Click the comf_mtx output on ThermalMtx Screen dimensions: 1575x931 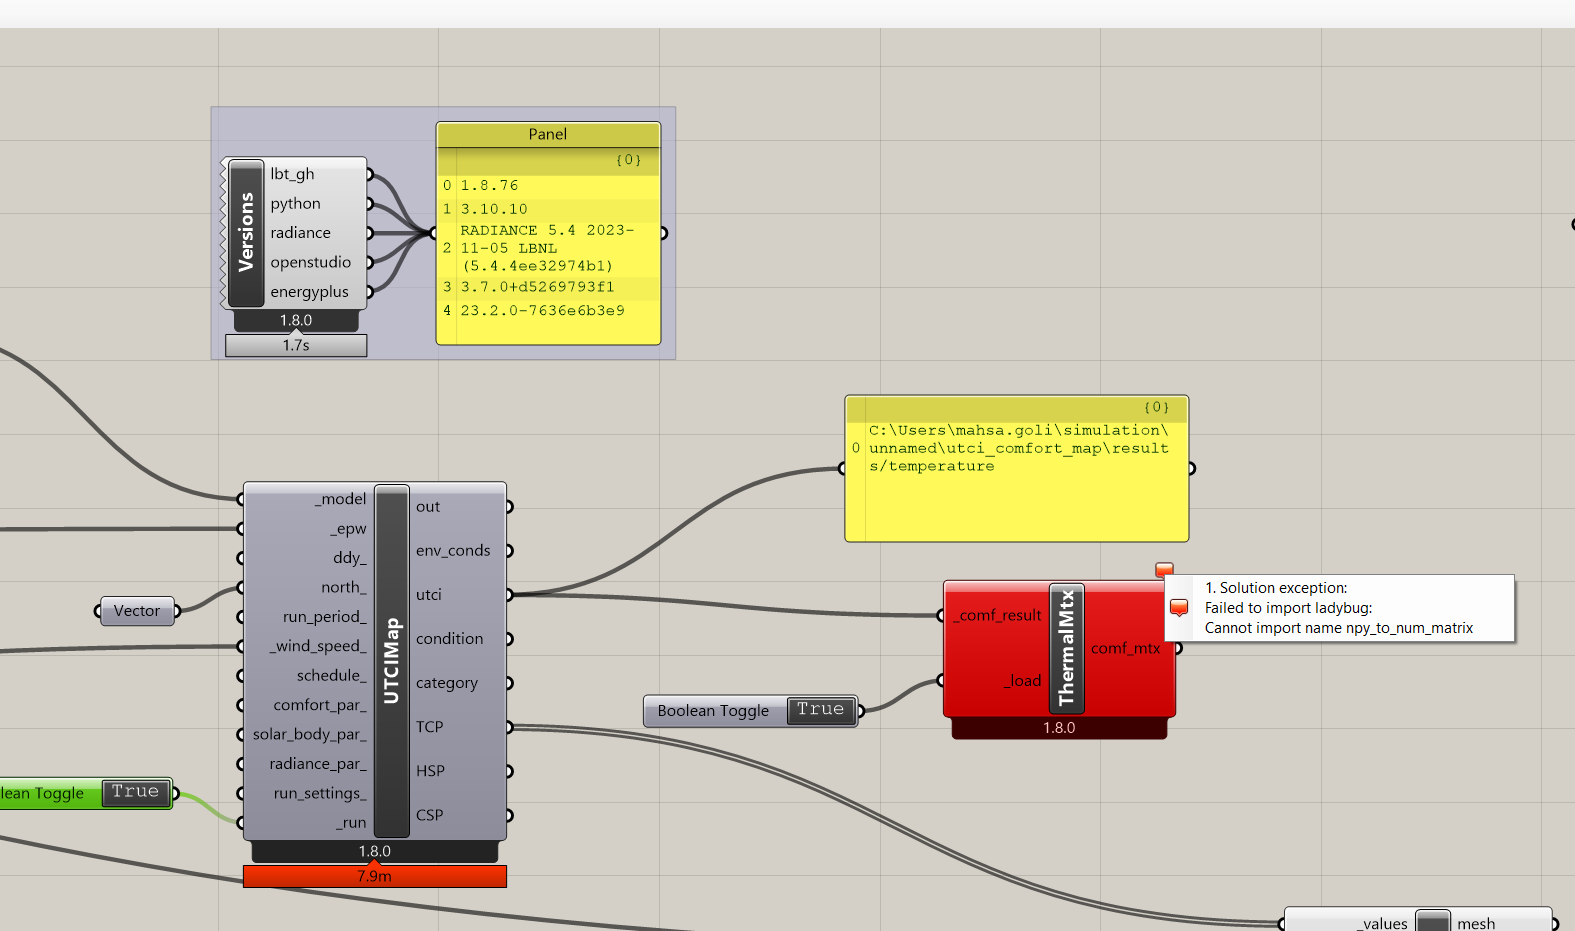tap(1126, 649)
